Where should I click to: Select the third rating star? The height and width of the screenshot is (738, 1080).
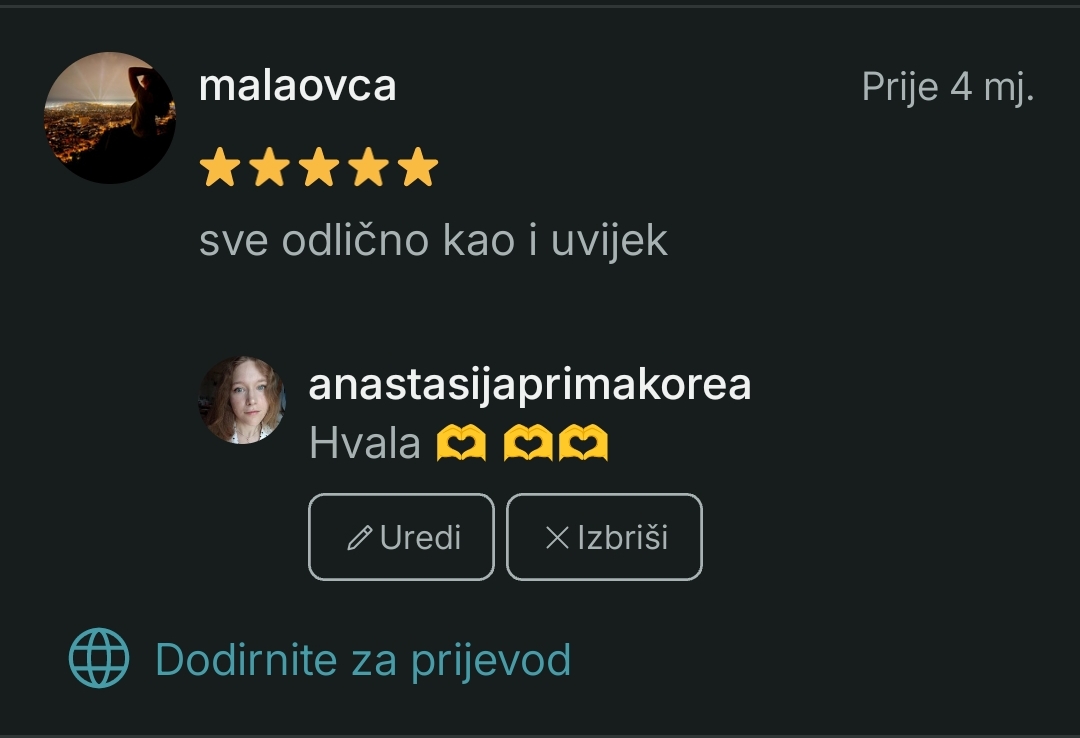coord(319,167)
